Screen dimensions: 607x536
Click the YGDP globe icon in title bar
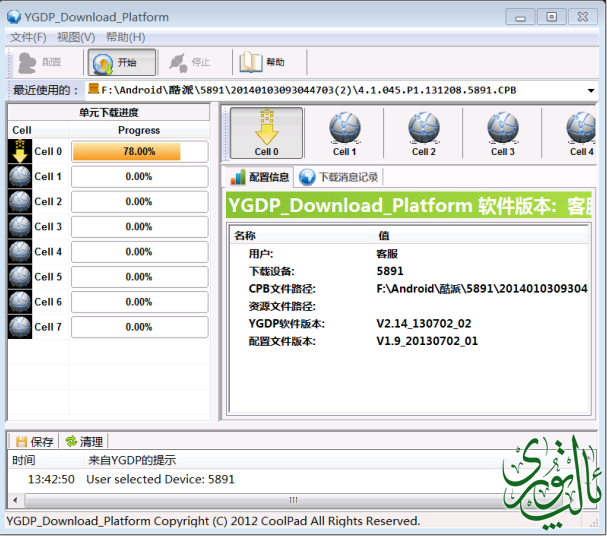coord(14,17)
